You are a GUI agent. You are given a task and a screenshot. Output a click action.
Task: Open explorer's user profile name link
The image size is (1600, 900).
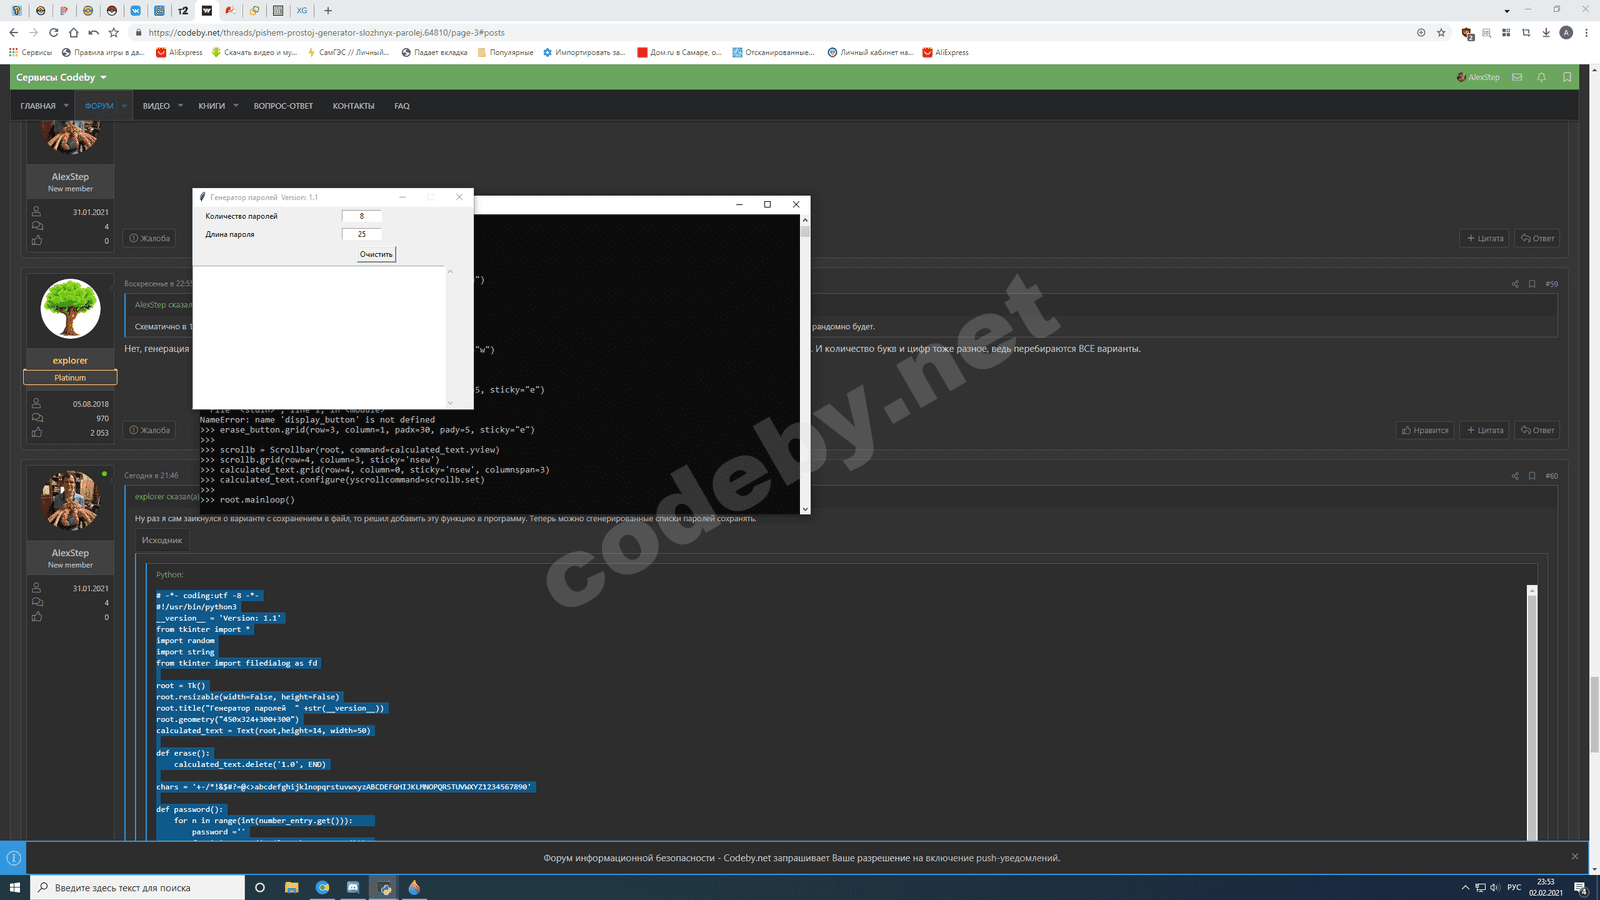pos(70,360)
